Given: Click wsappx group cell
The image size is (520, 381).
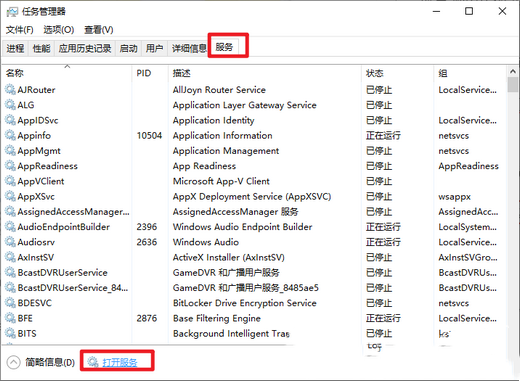Looking at the screenshot, I should (454, 197).
